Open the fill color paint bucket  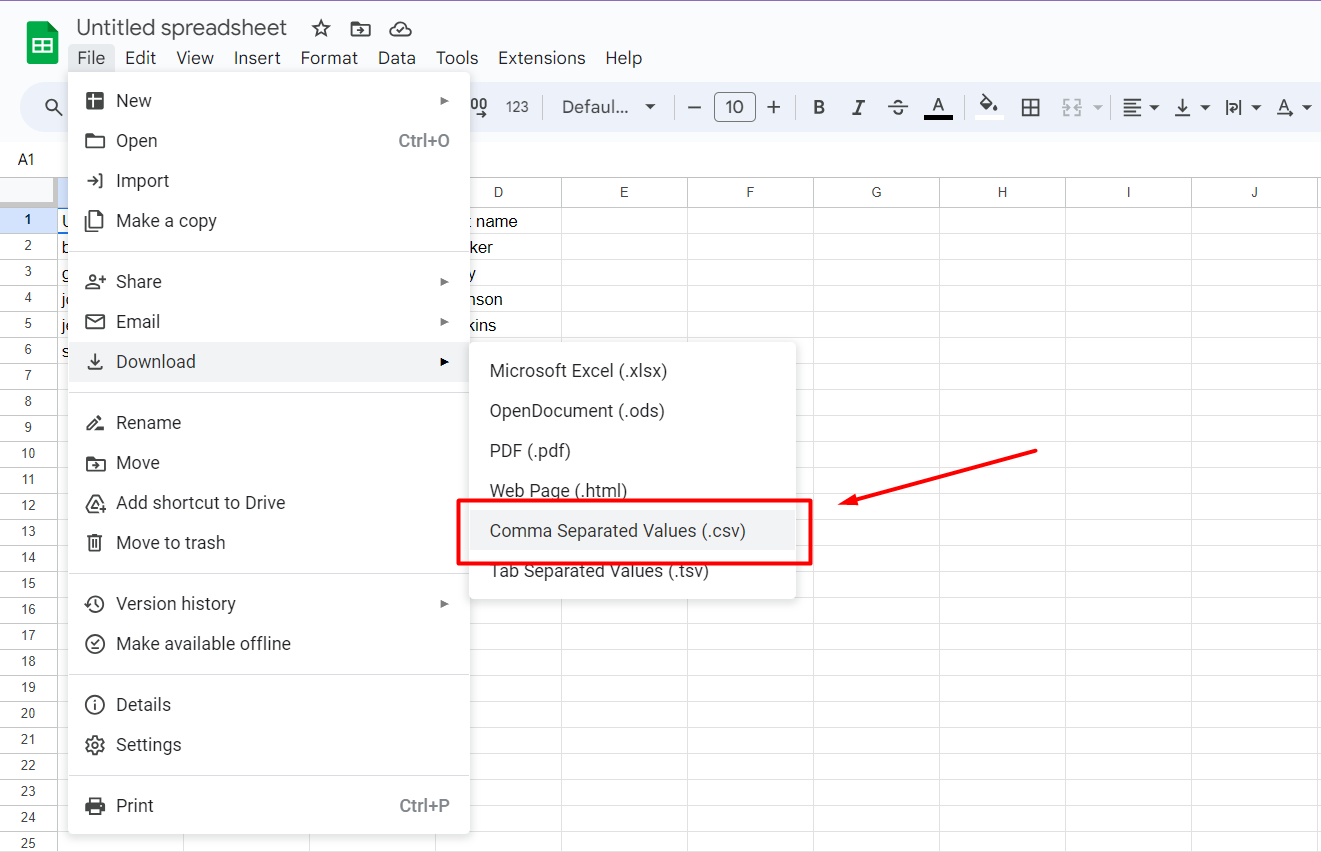pyautogui.click(x=988, y=107)
